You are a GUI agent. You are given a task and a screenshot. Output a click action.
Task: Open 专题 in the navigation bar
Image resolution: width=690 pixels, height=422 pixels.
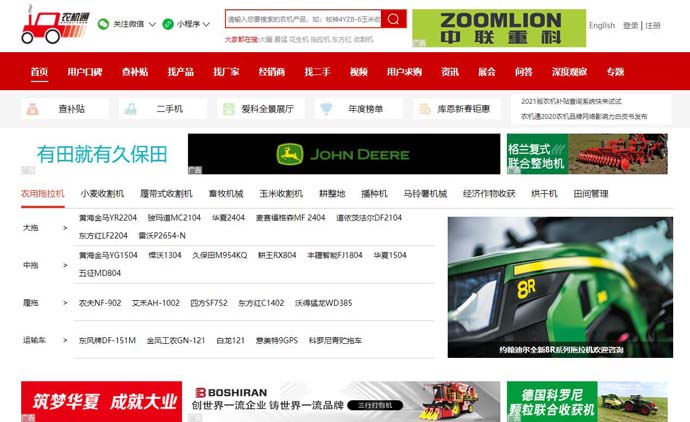pyautogui.click(x=615, y=72)
